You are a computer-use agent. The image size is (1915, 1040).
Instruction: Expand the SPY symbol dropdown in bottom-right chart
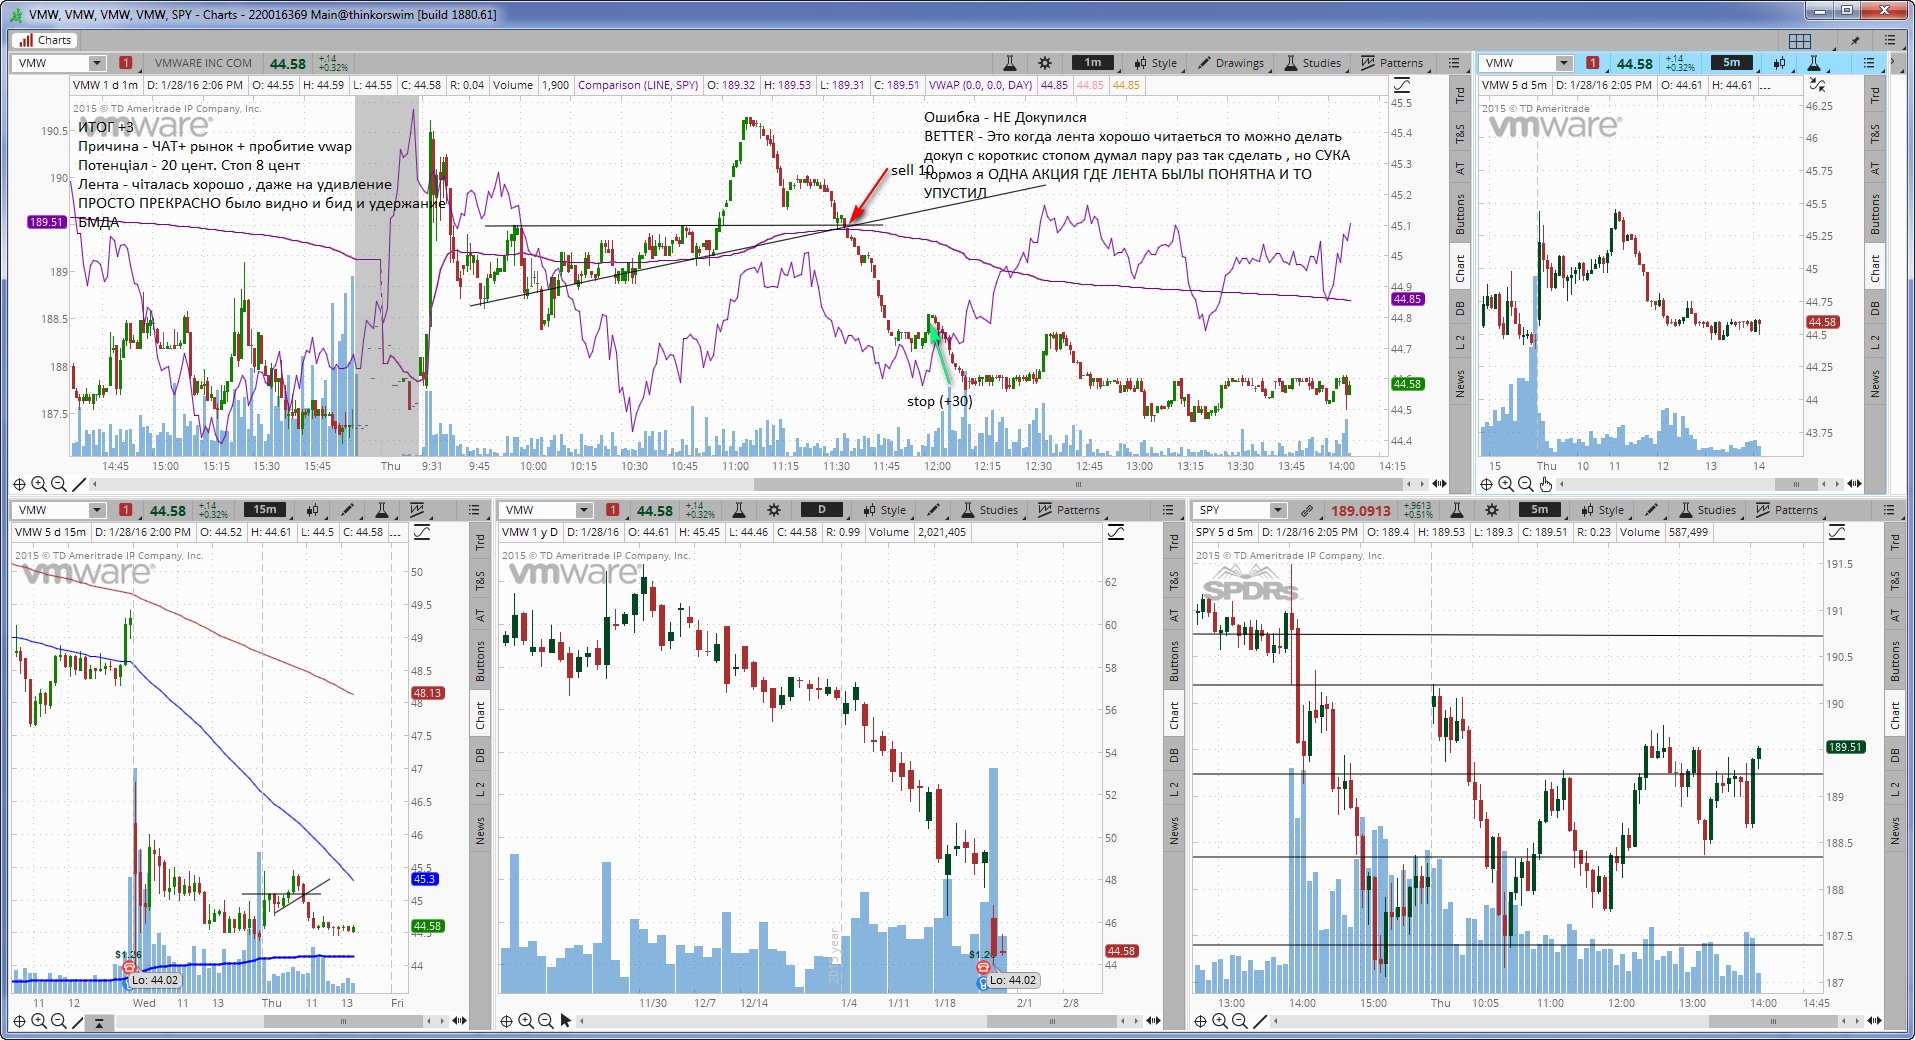1277,510
